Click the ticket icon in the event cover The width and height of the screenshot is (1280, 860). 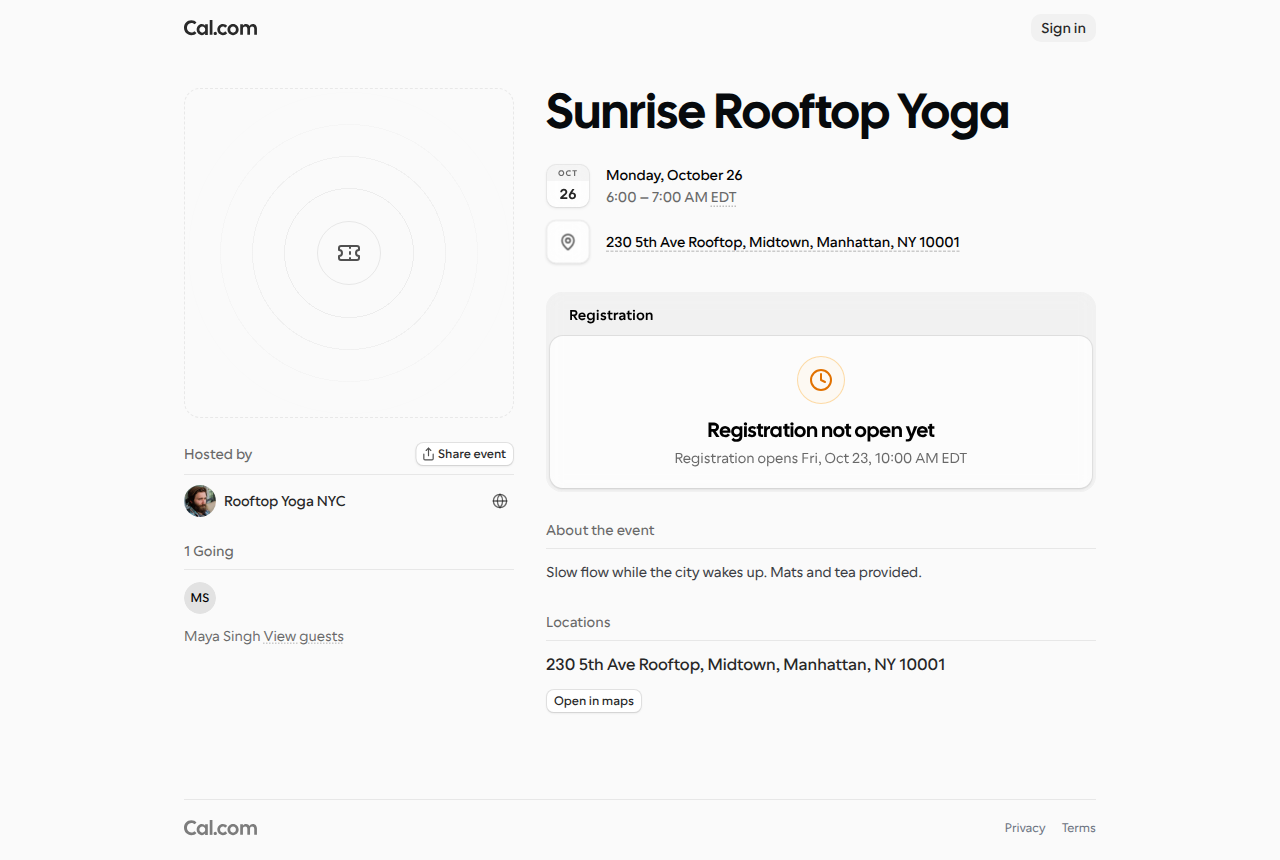tap(349, 253)
